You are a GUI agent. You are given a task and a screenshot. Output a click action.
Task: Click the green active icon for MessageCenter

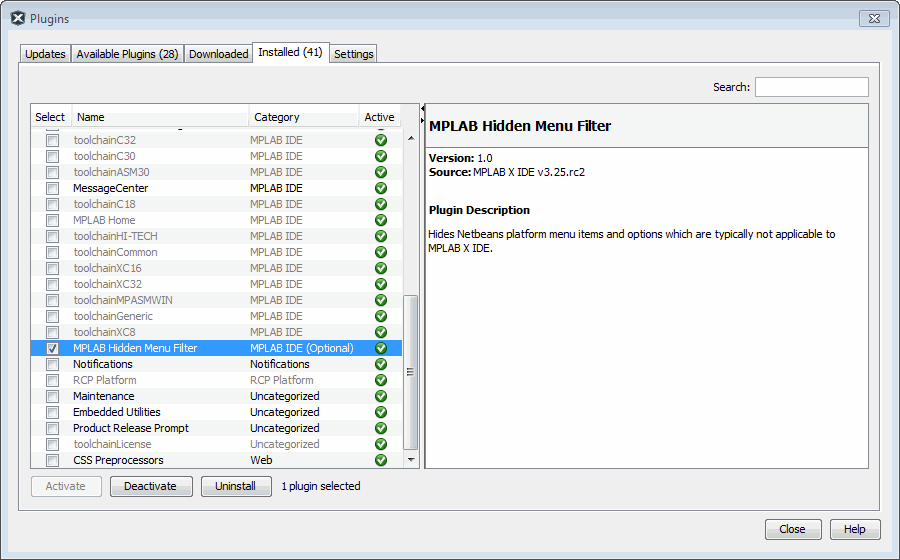click(x=380, y=188)
